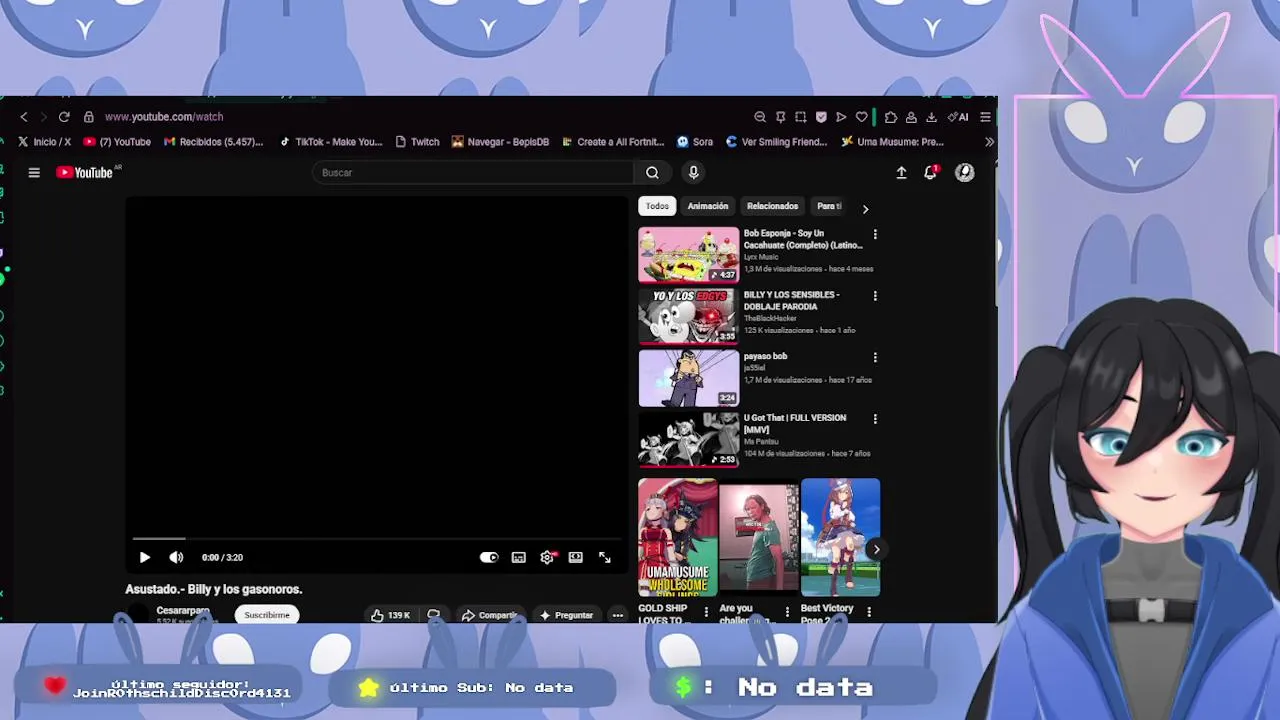The height and width of the screenshot is (720, 1280).
Task: Open the site info padlock icon
Action: coord(88,117)
